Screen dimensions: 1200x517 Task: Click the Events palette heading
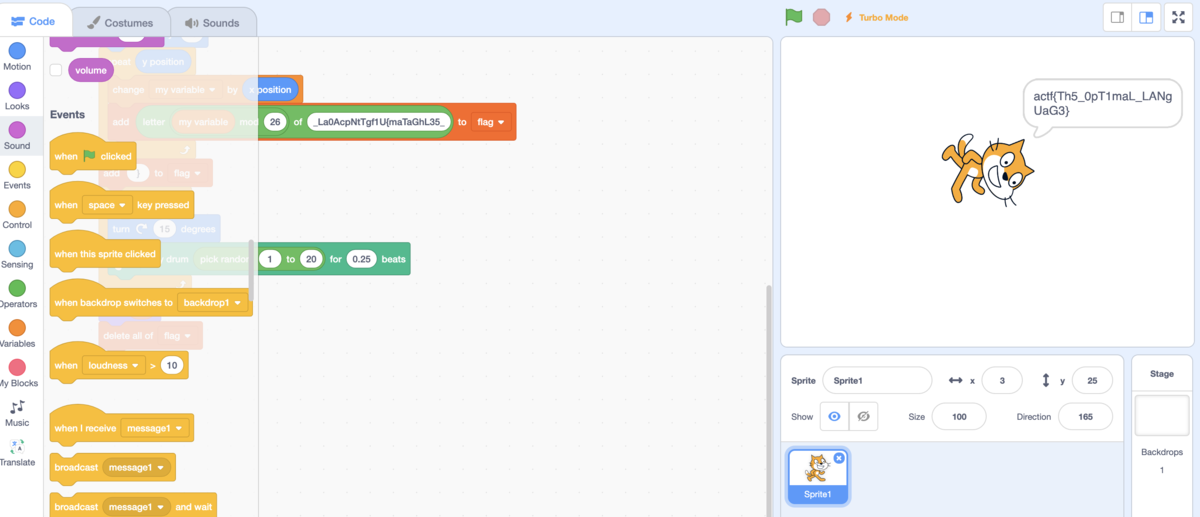[x=68, y=114]
